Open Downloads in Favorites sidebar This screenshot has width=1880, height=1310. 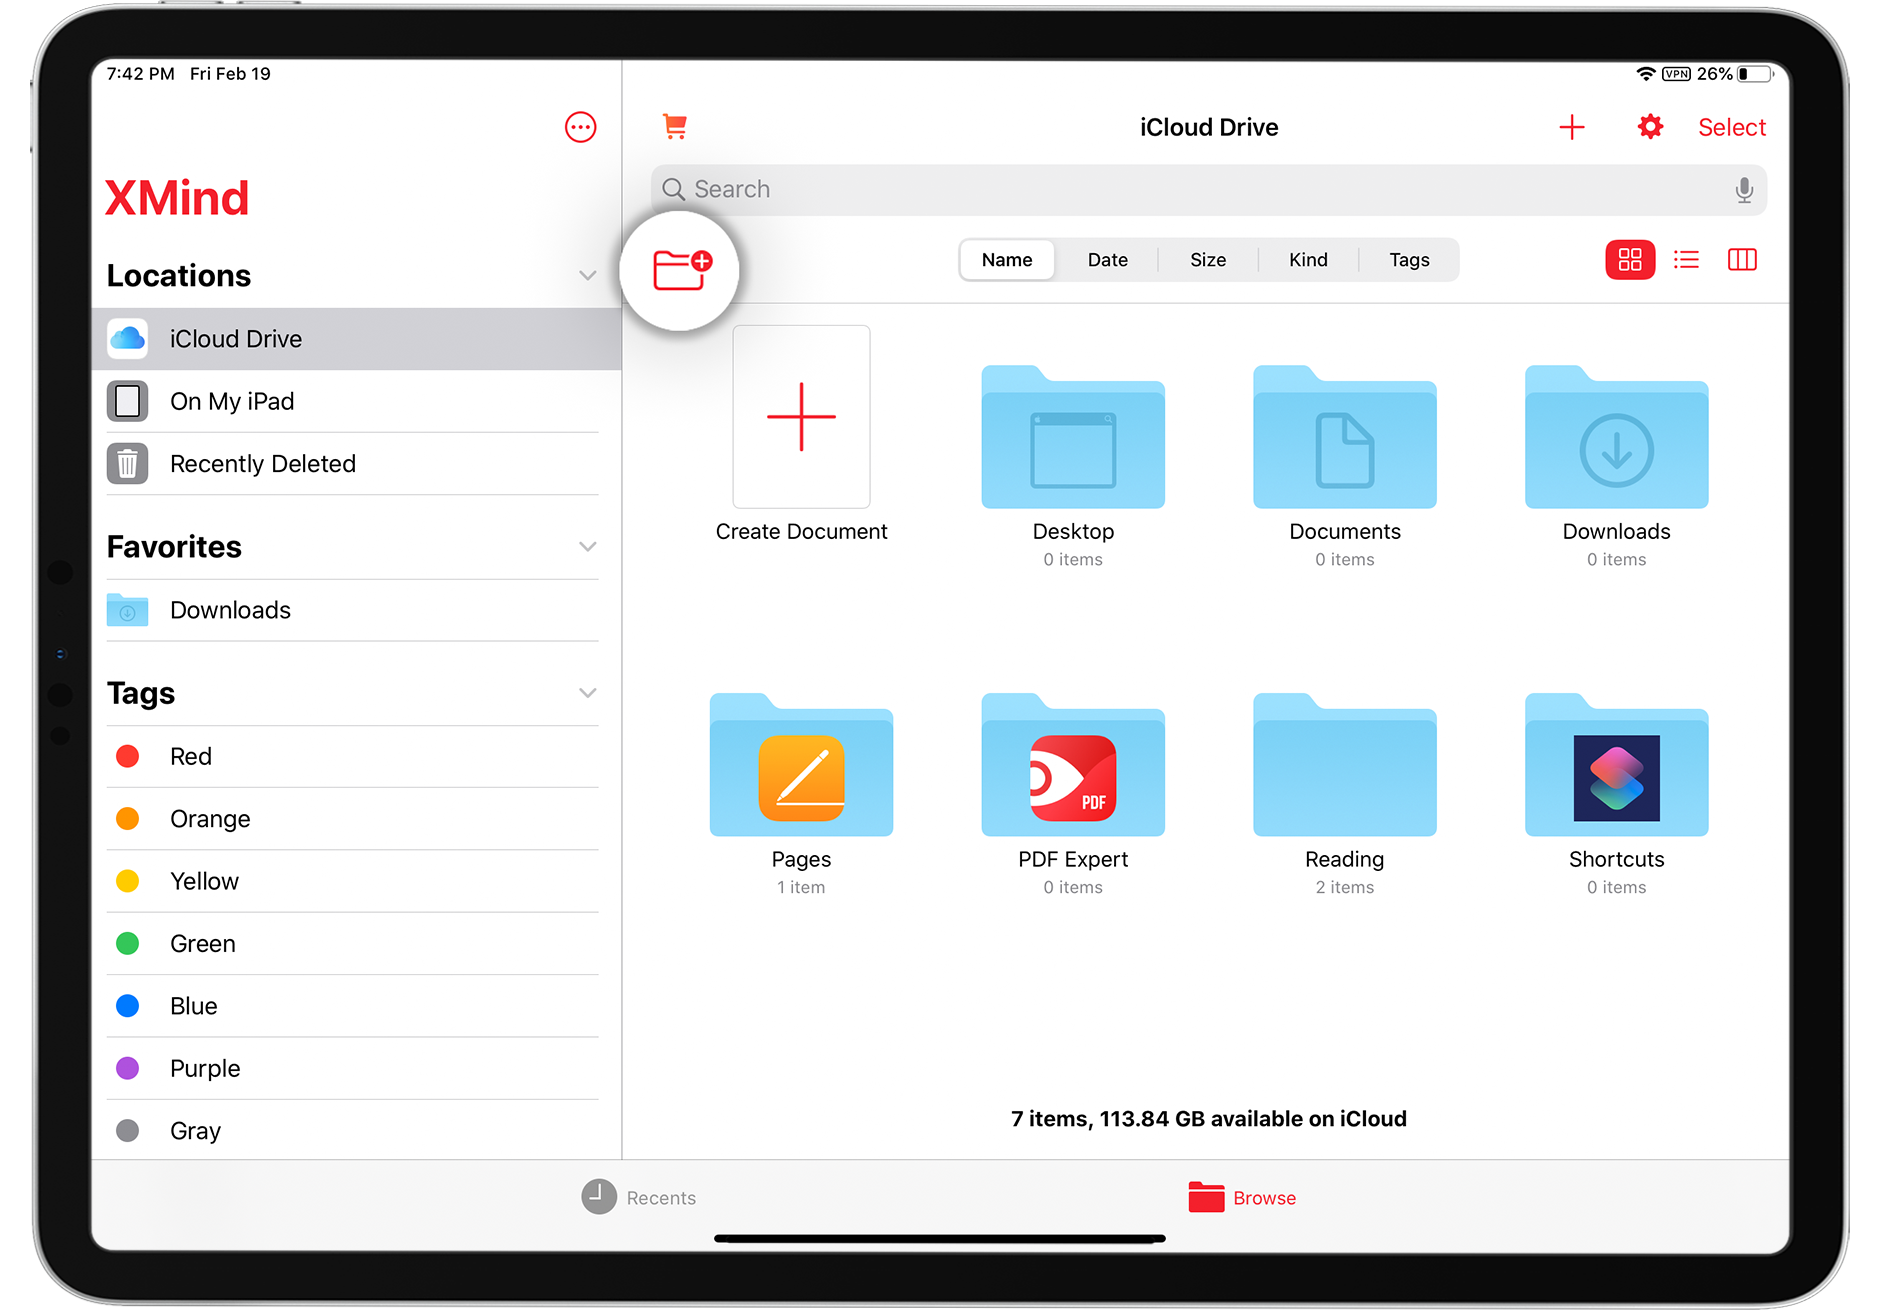point(356,610)
